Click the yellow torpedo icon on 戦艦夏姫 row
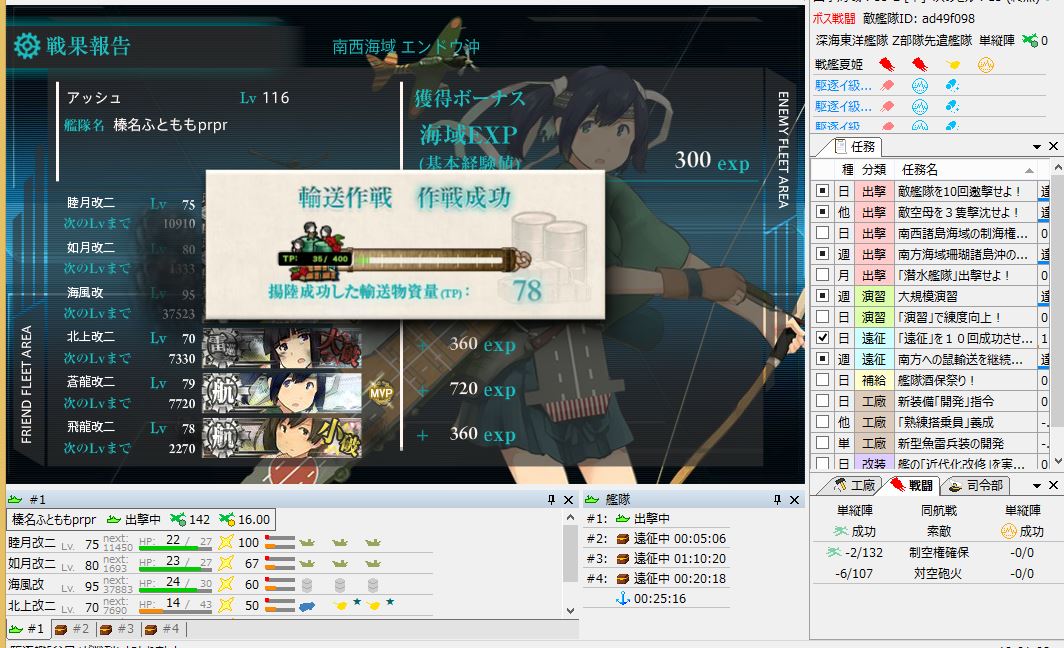Screen dimensions: 1064x648 [953, 65]
